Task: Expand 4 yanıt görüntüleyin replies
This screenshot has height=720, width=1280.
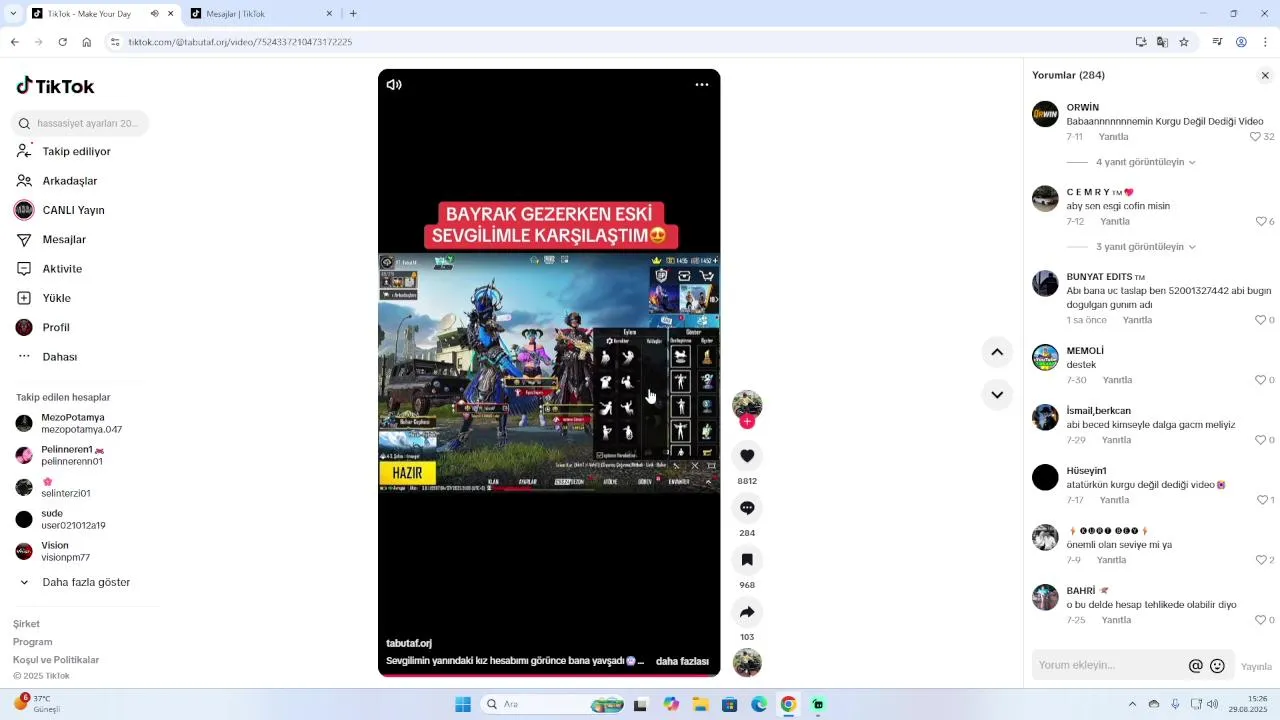Action: coord(1145,162)
